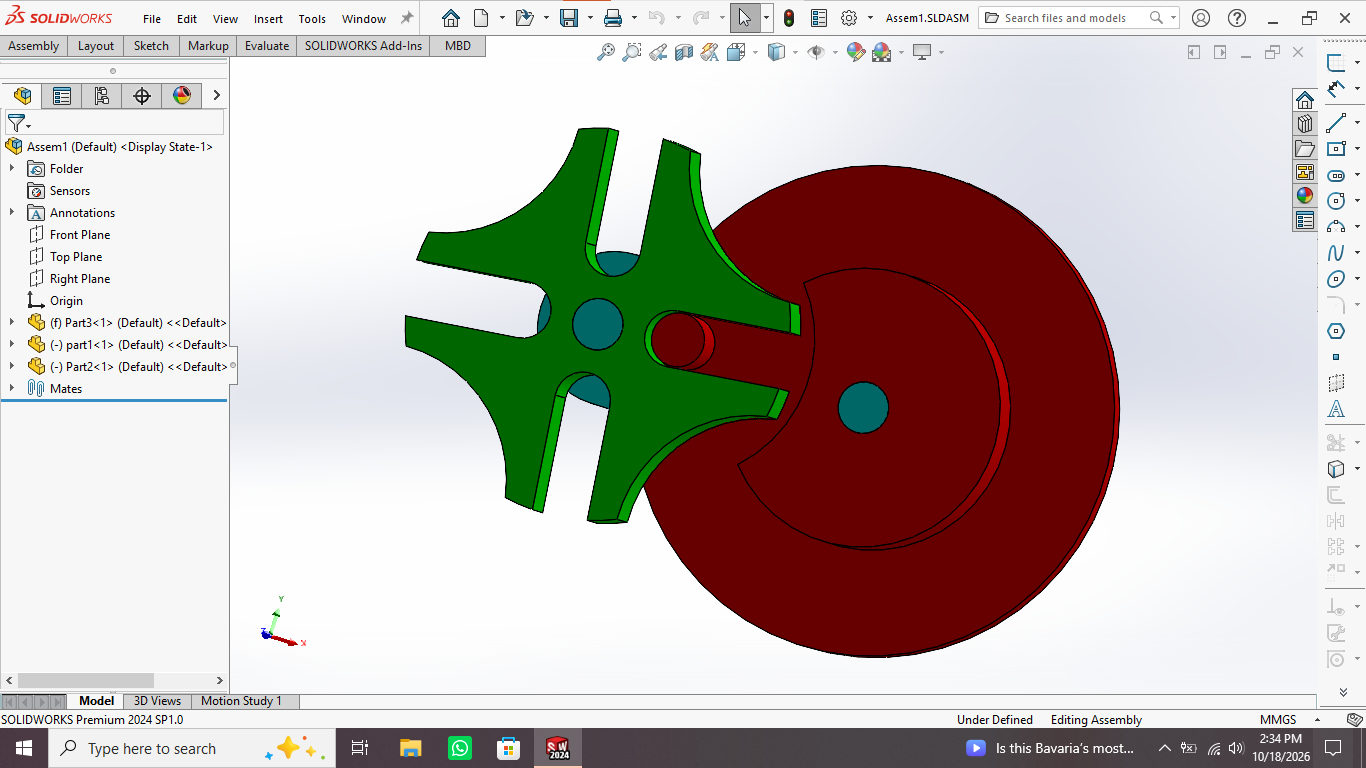Open the File Explorer task pane tab
This screenshot has width=1366, height=768.
coord(1305,148)
